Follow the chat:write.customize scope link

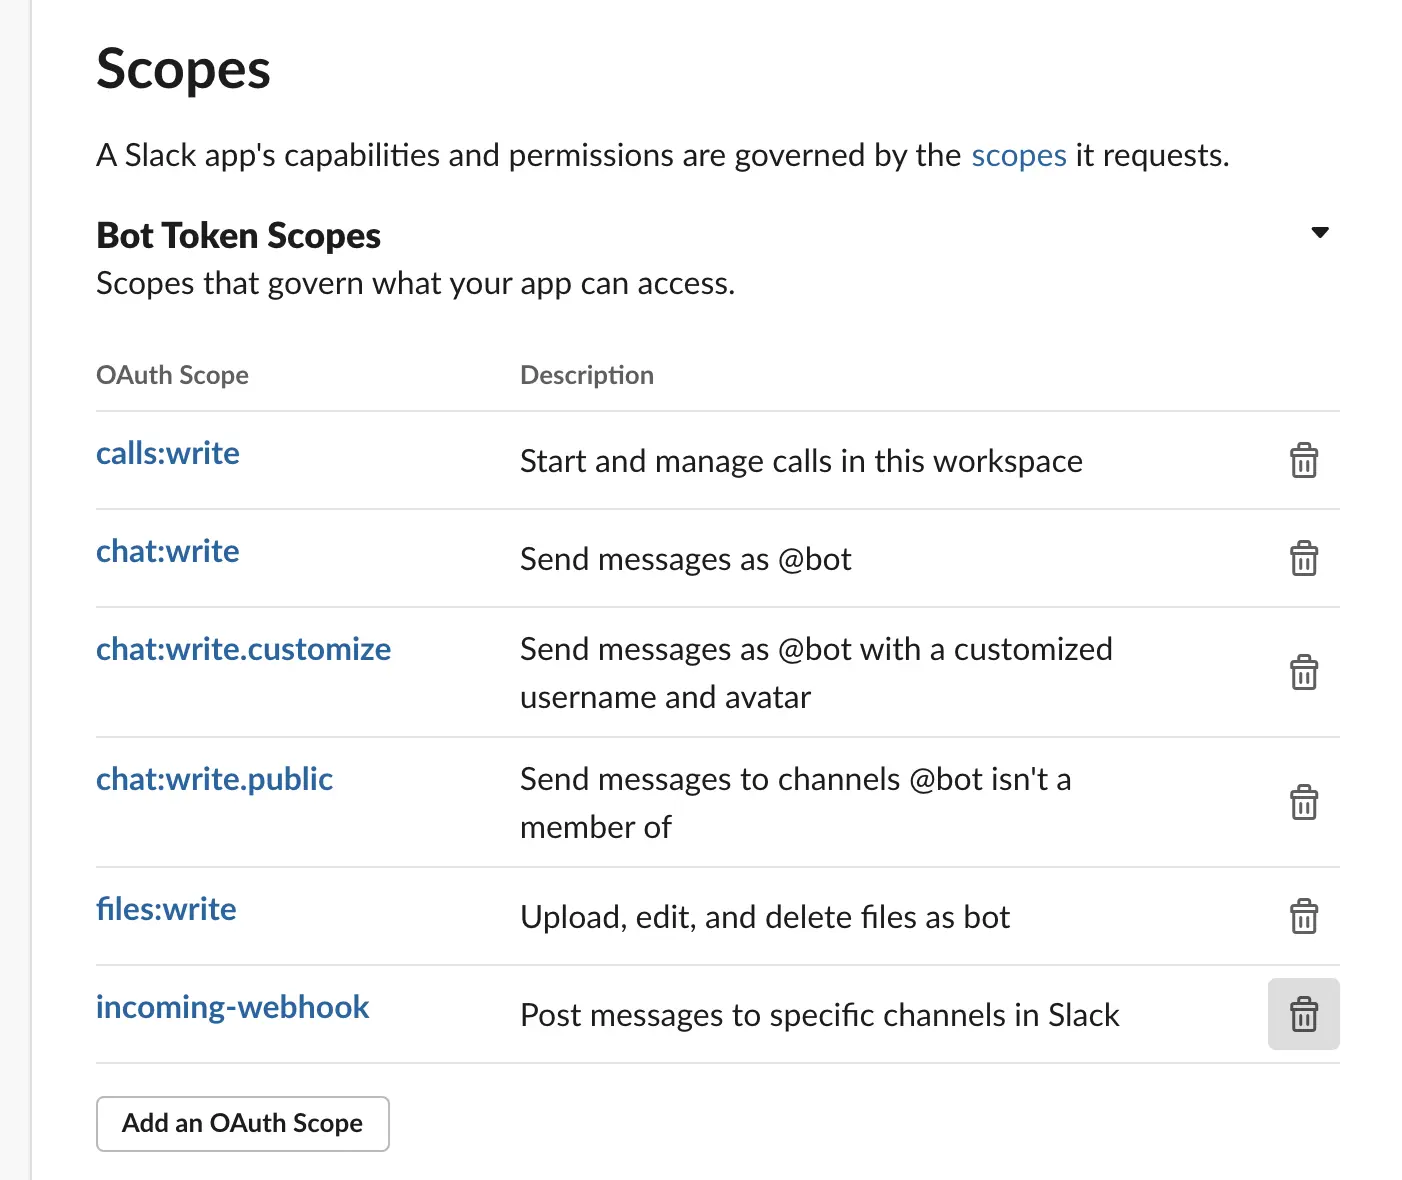click(243, 649)
